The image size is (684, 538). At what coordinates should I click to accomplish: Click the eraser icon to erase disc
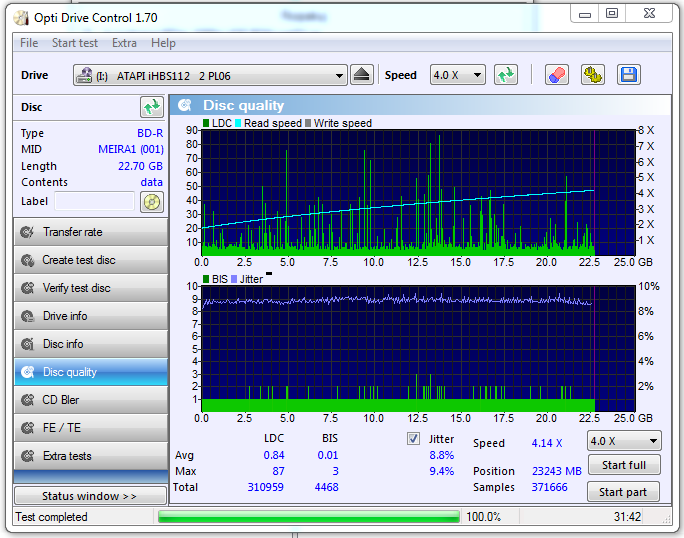[557, 75]
